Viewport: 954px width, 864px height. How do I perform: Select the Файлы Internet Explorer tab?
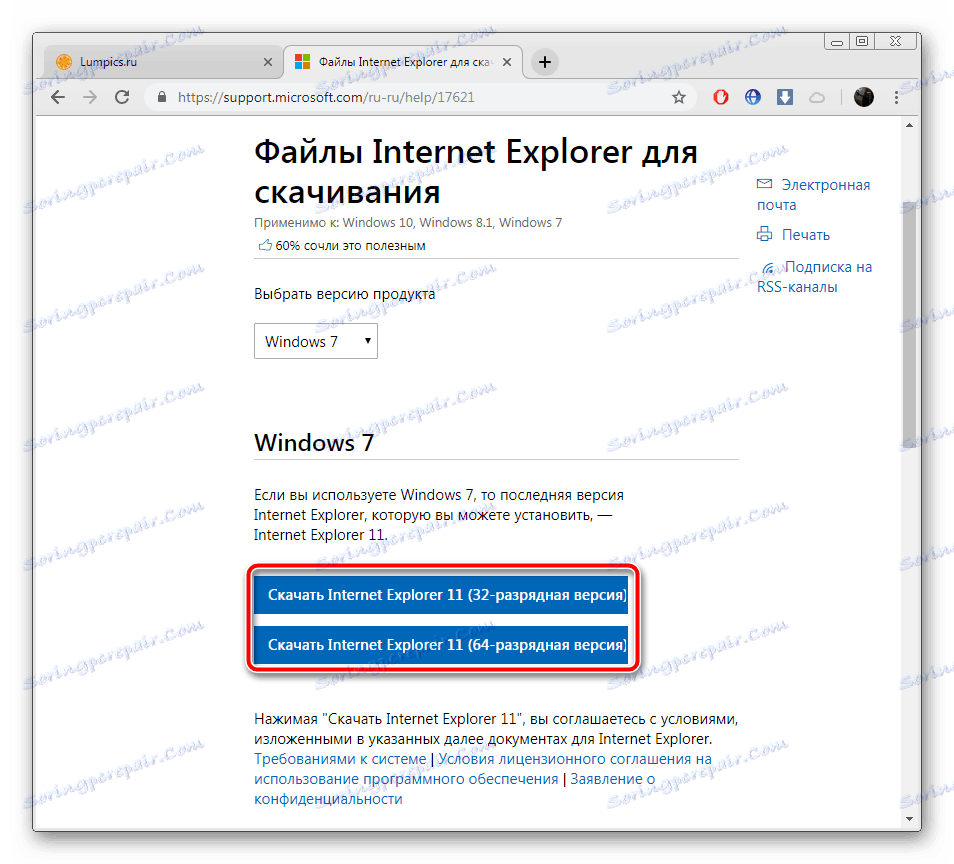[x=403, y=62]
